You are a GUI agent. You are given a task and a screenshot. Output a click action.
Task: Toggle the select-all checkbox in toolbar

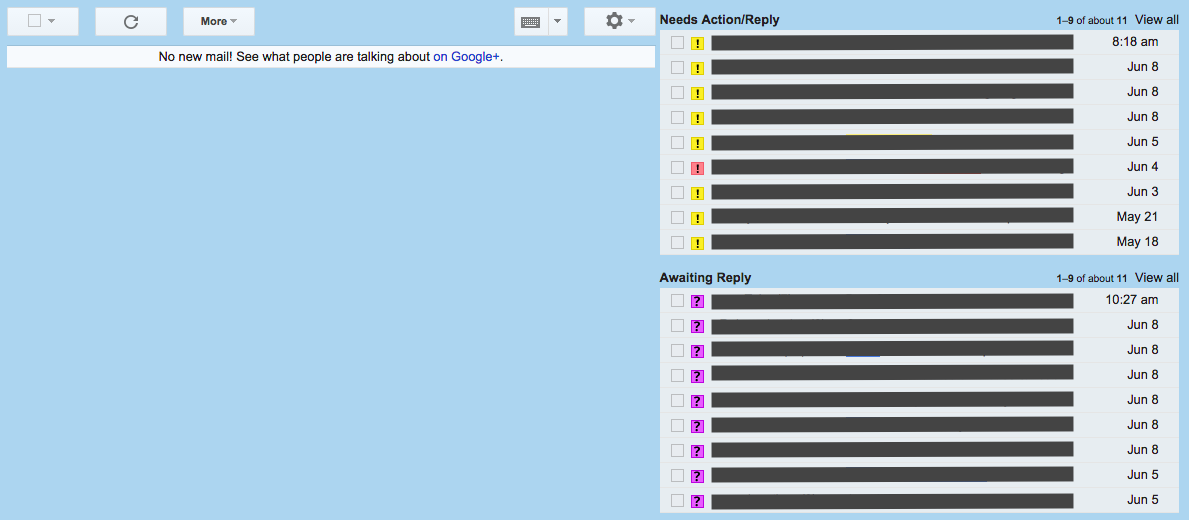coord(35,21)
